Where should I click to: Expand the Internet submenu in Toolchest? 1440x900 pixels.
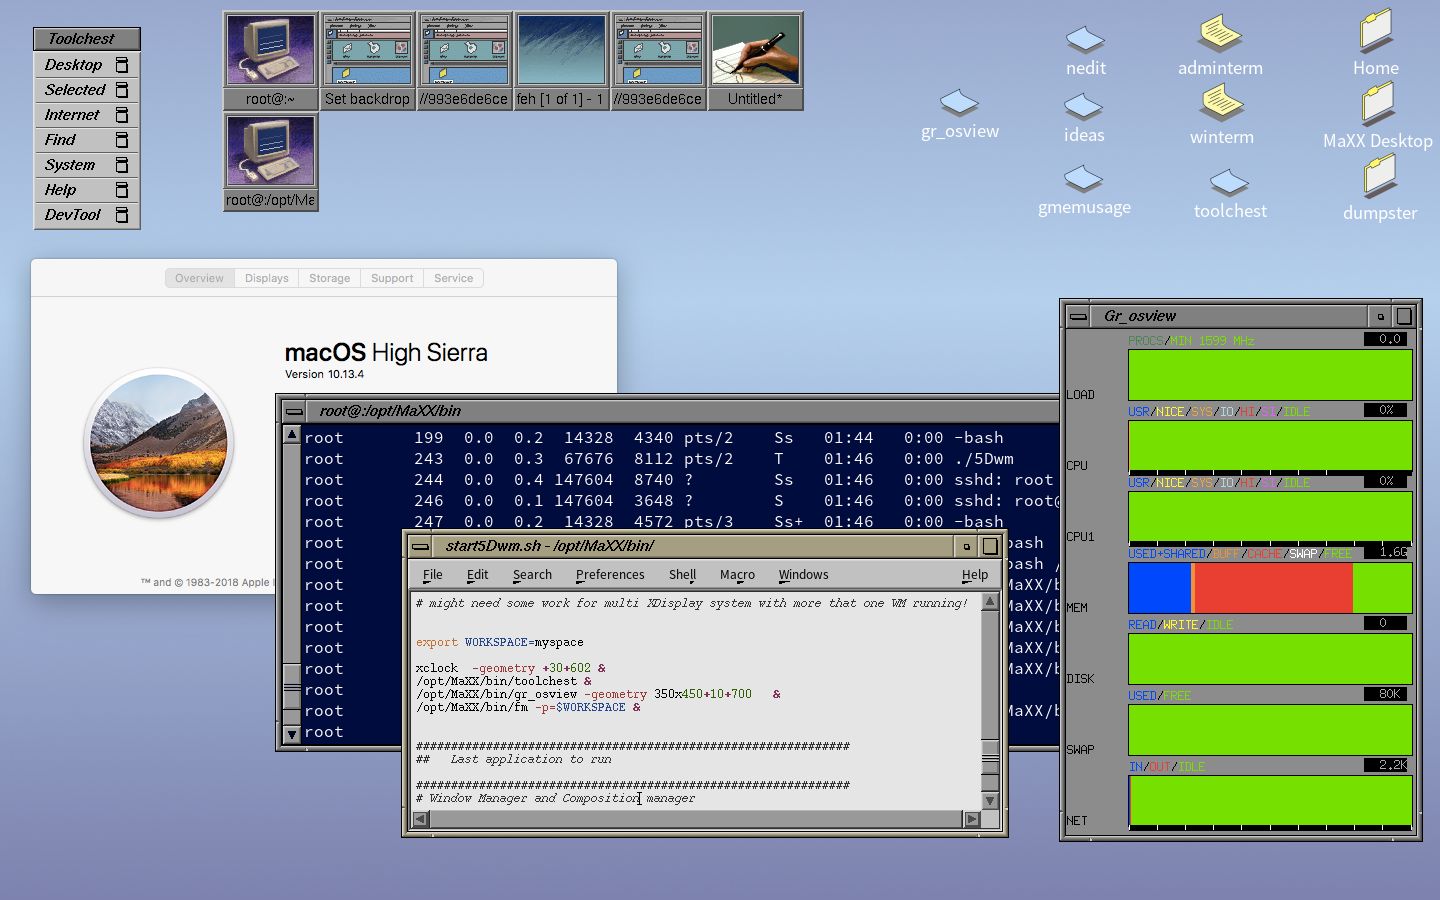coord(70,114)
